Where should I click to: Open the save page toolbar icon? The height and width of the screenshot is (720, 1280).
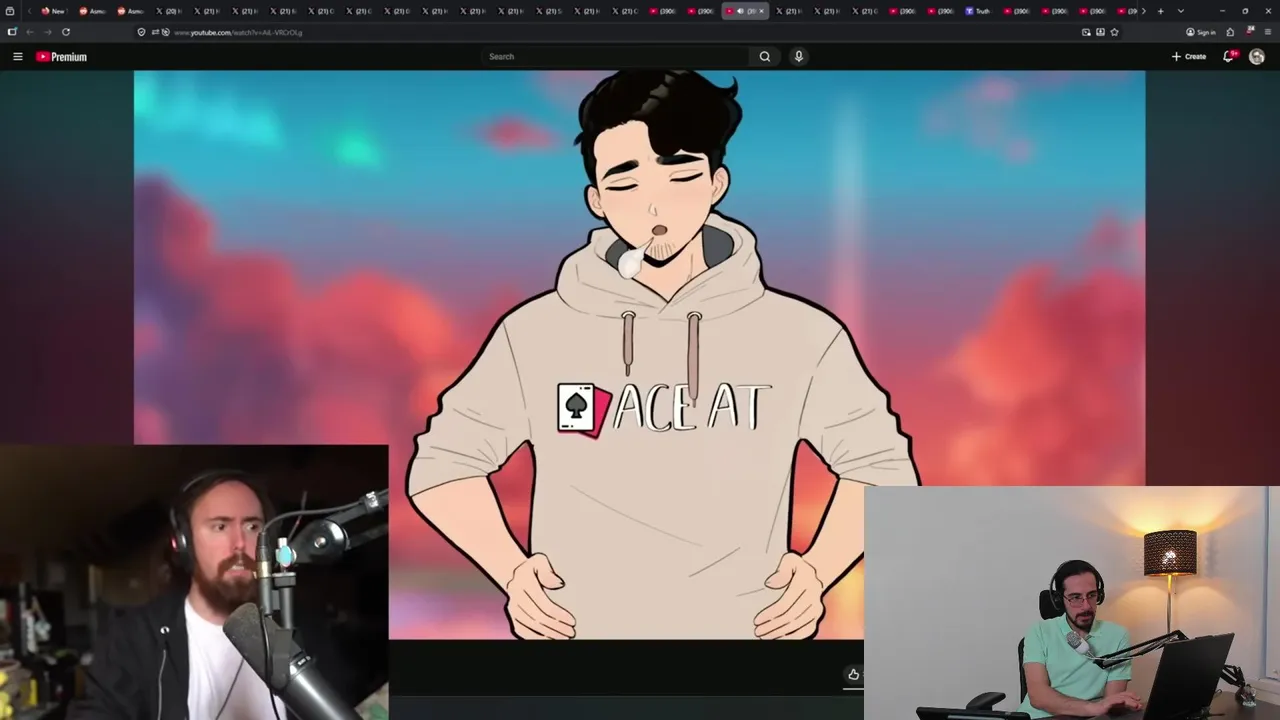tap(1100, 32)
